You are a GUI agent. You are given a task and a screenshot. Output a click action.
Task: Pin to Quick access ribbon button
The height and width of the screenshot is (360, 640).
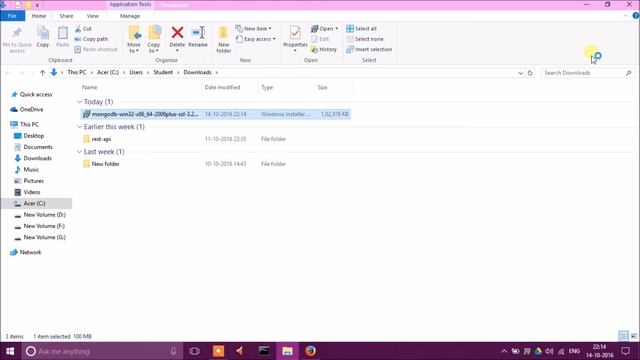coord(17,40)
